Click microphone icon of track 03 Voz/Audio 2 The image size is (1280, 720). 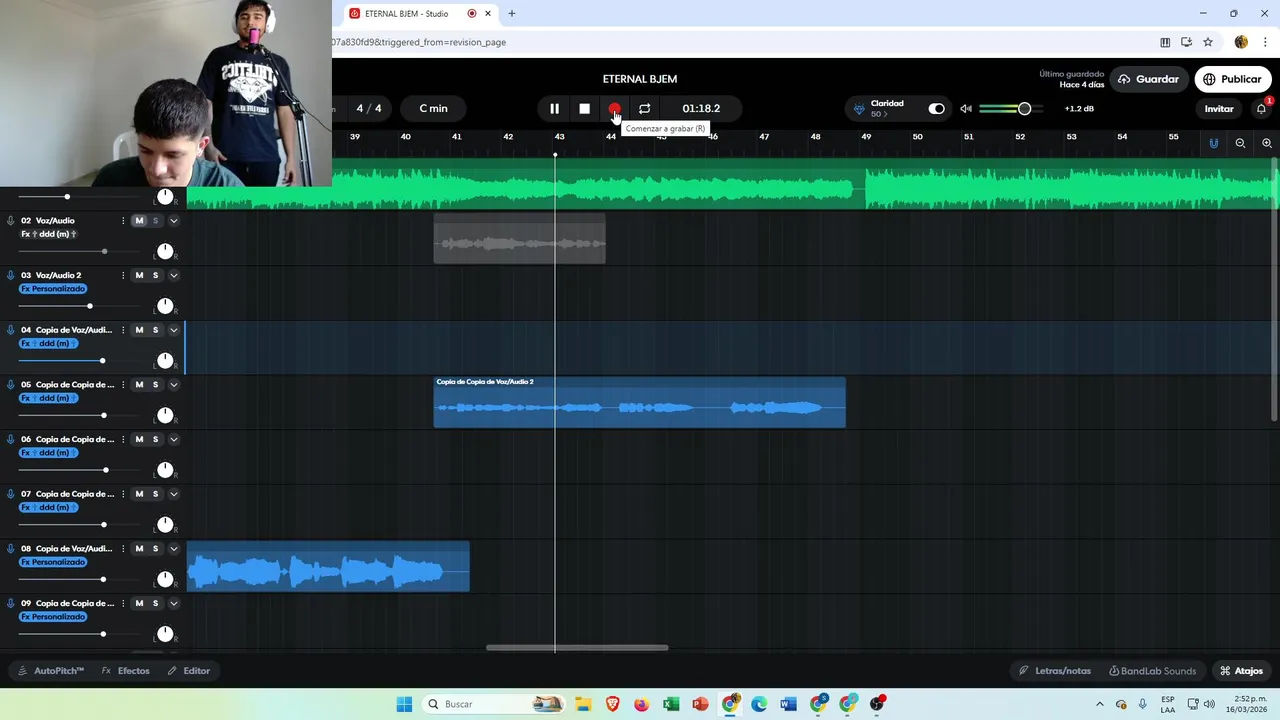[11, 275]
